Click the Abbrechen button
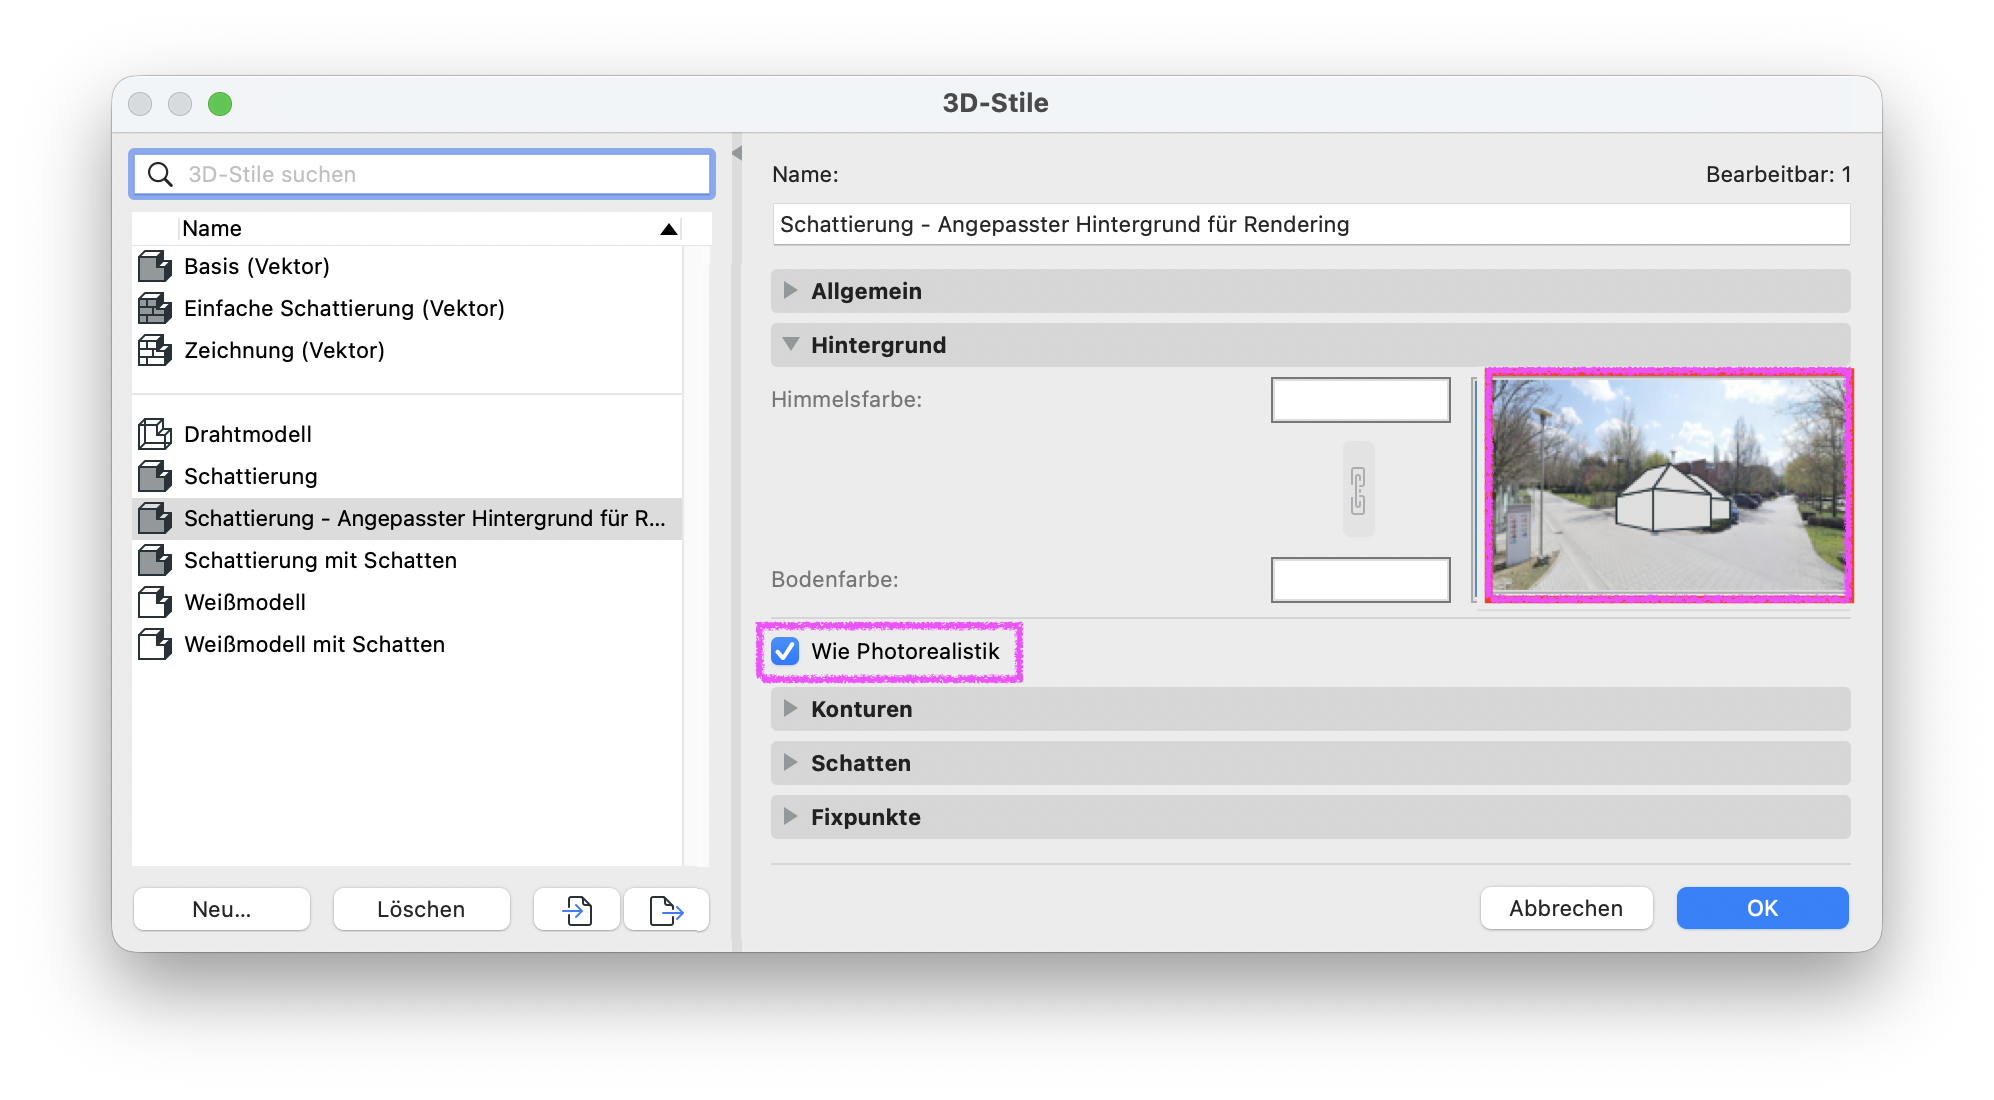 [x=1566, y=909]
